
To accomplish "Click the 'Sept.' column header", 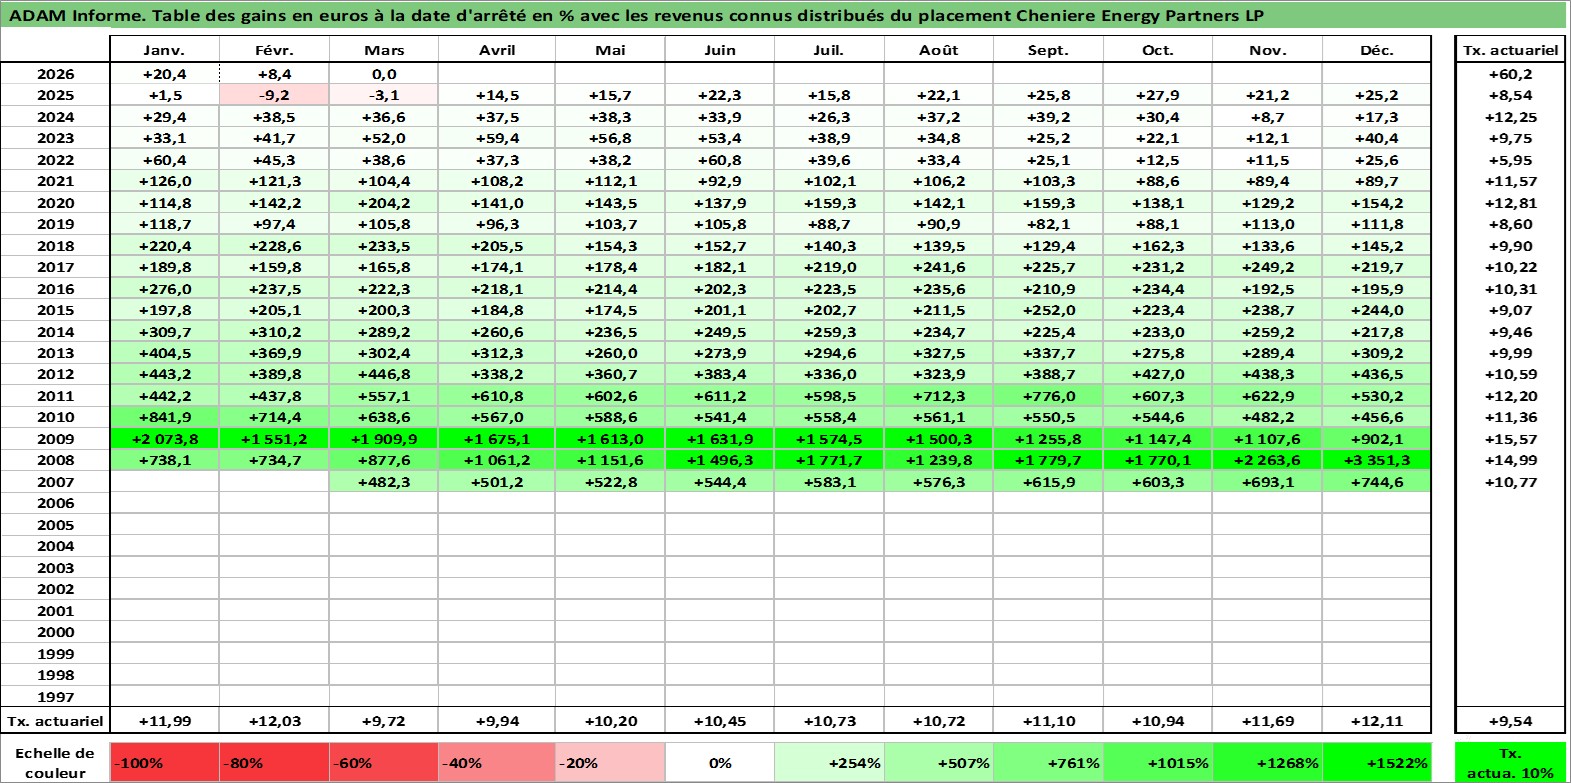I will tap(1048, 50).
